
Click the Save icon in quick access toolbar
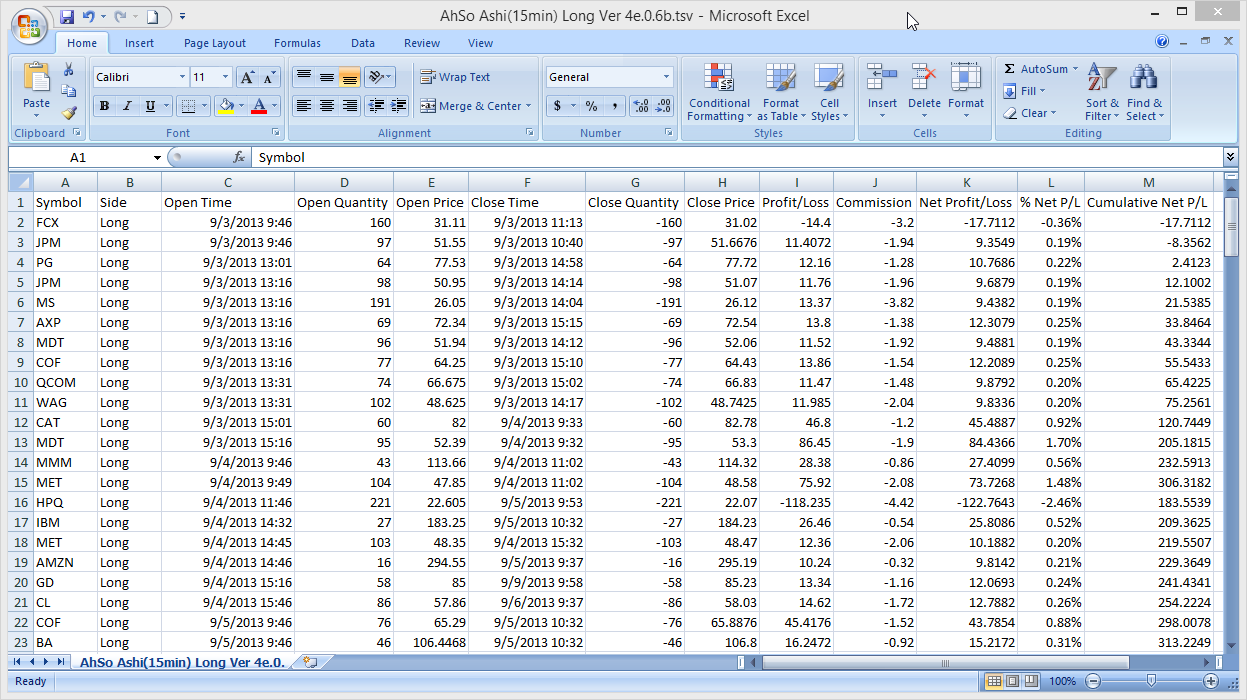[67, 17]
